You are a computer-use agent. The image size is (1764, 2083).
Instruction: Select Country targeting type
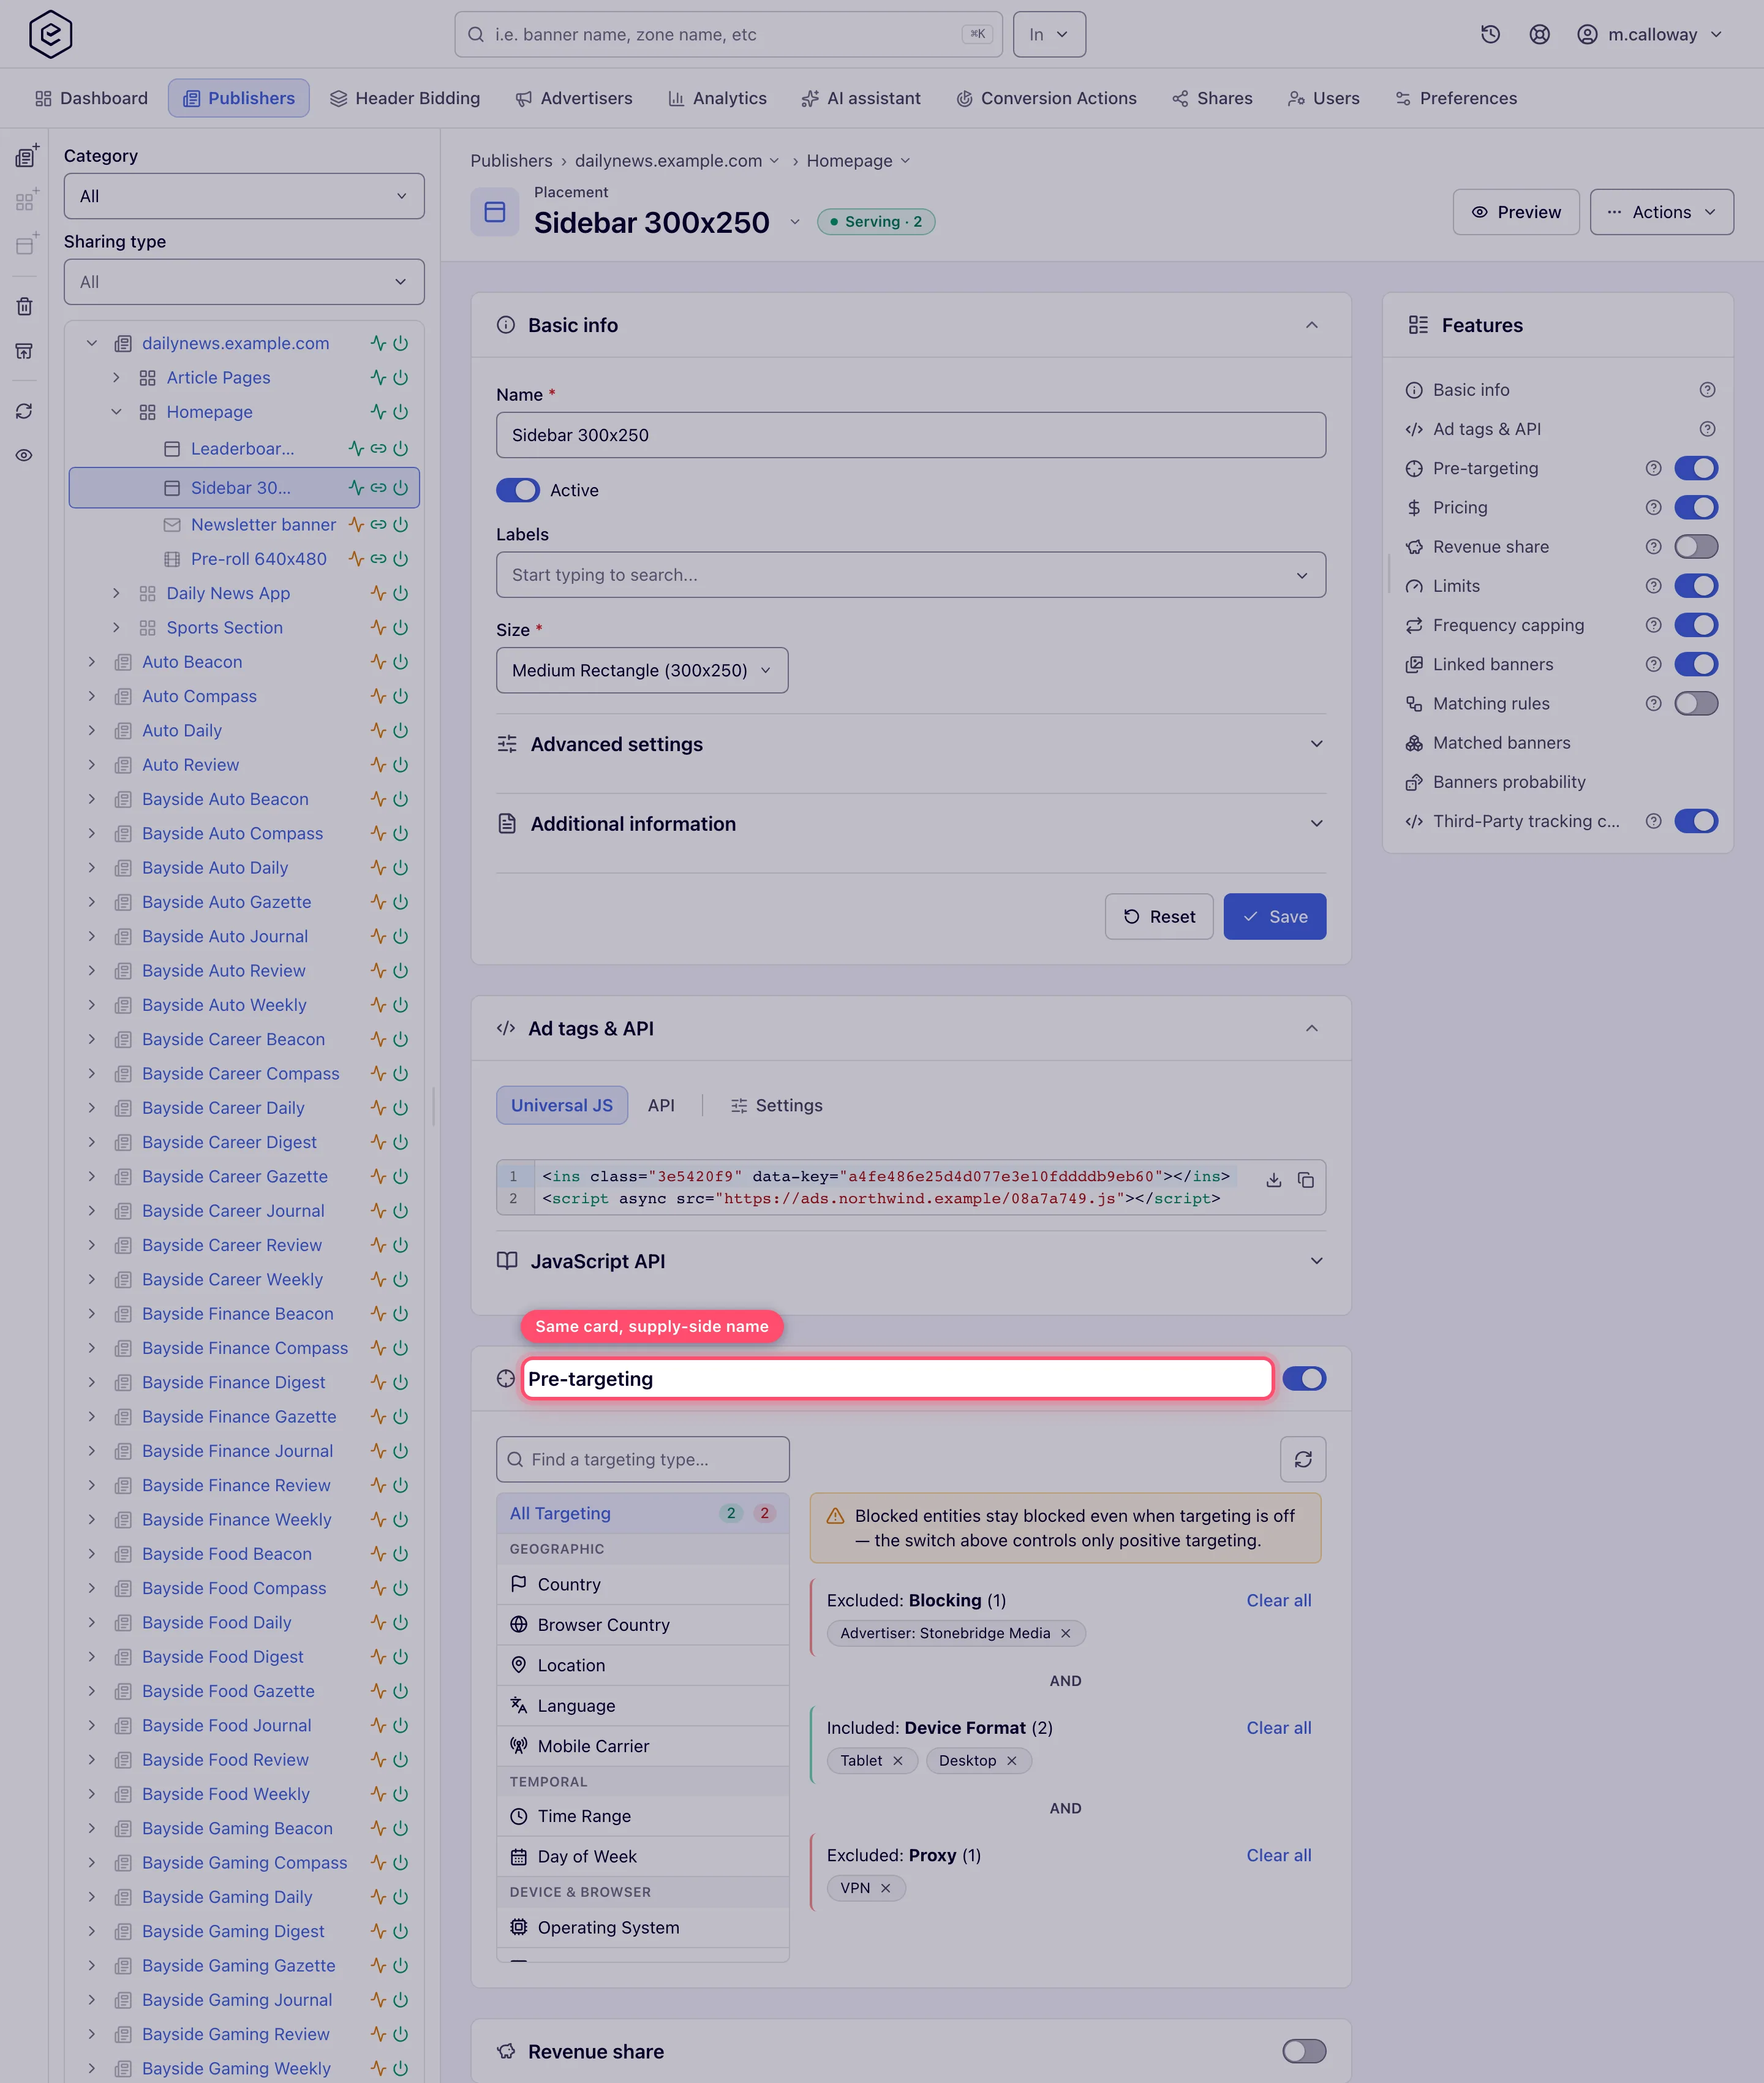[643, 1585]
